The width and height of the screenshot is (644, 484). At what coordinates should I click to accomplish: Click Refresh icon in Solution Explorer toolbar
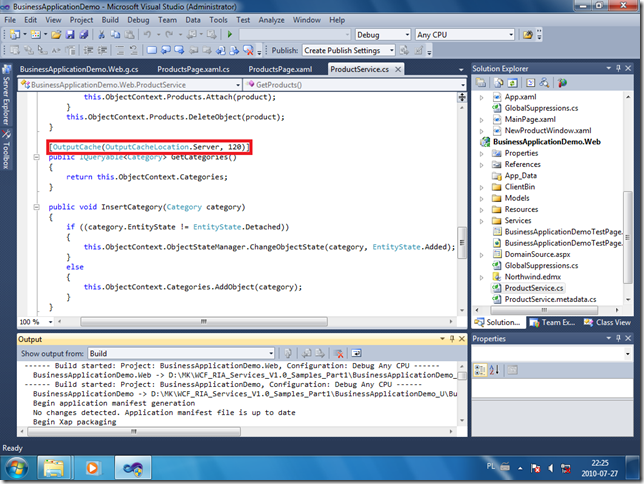click(511, 83)
